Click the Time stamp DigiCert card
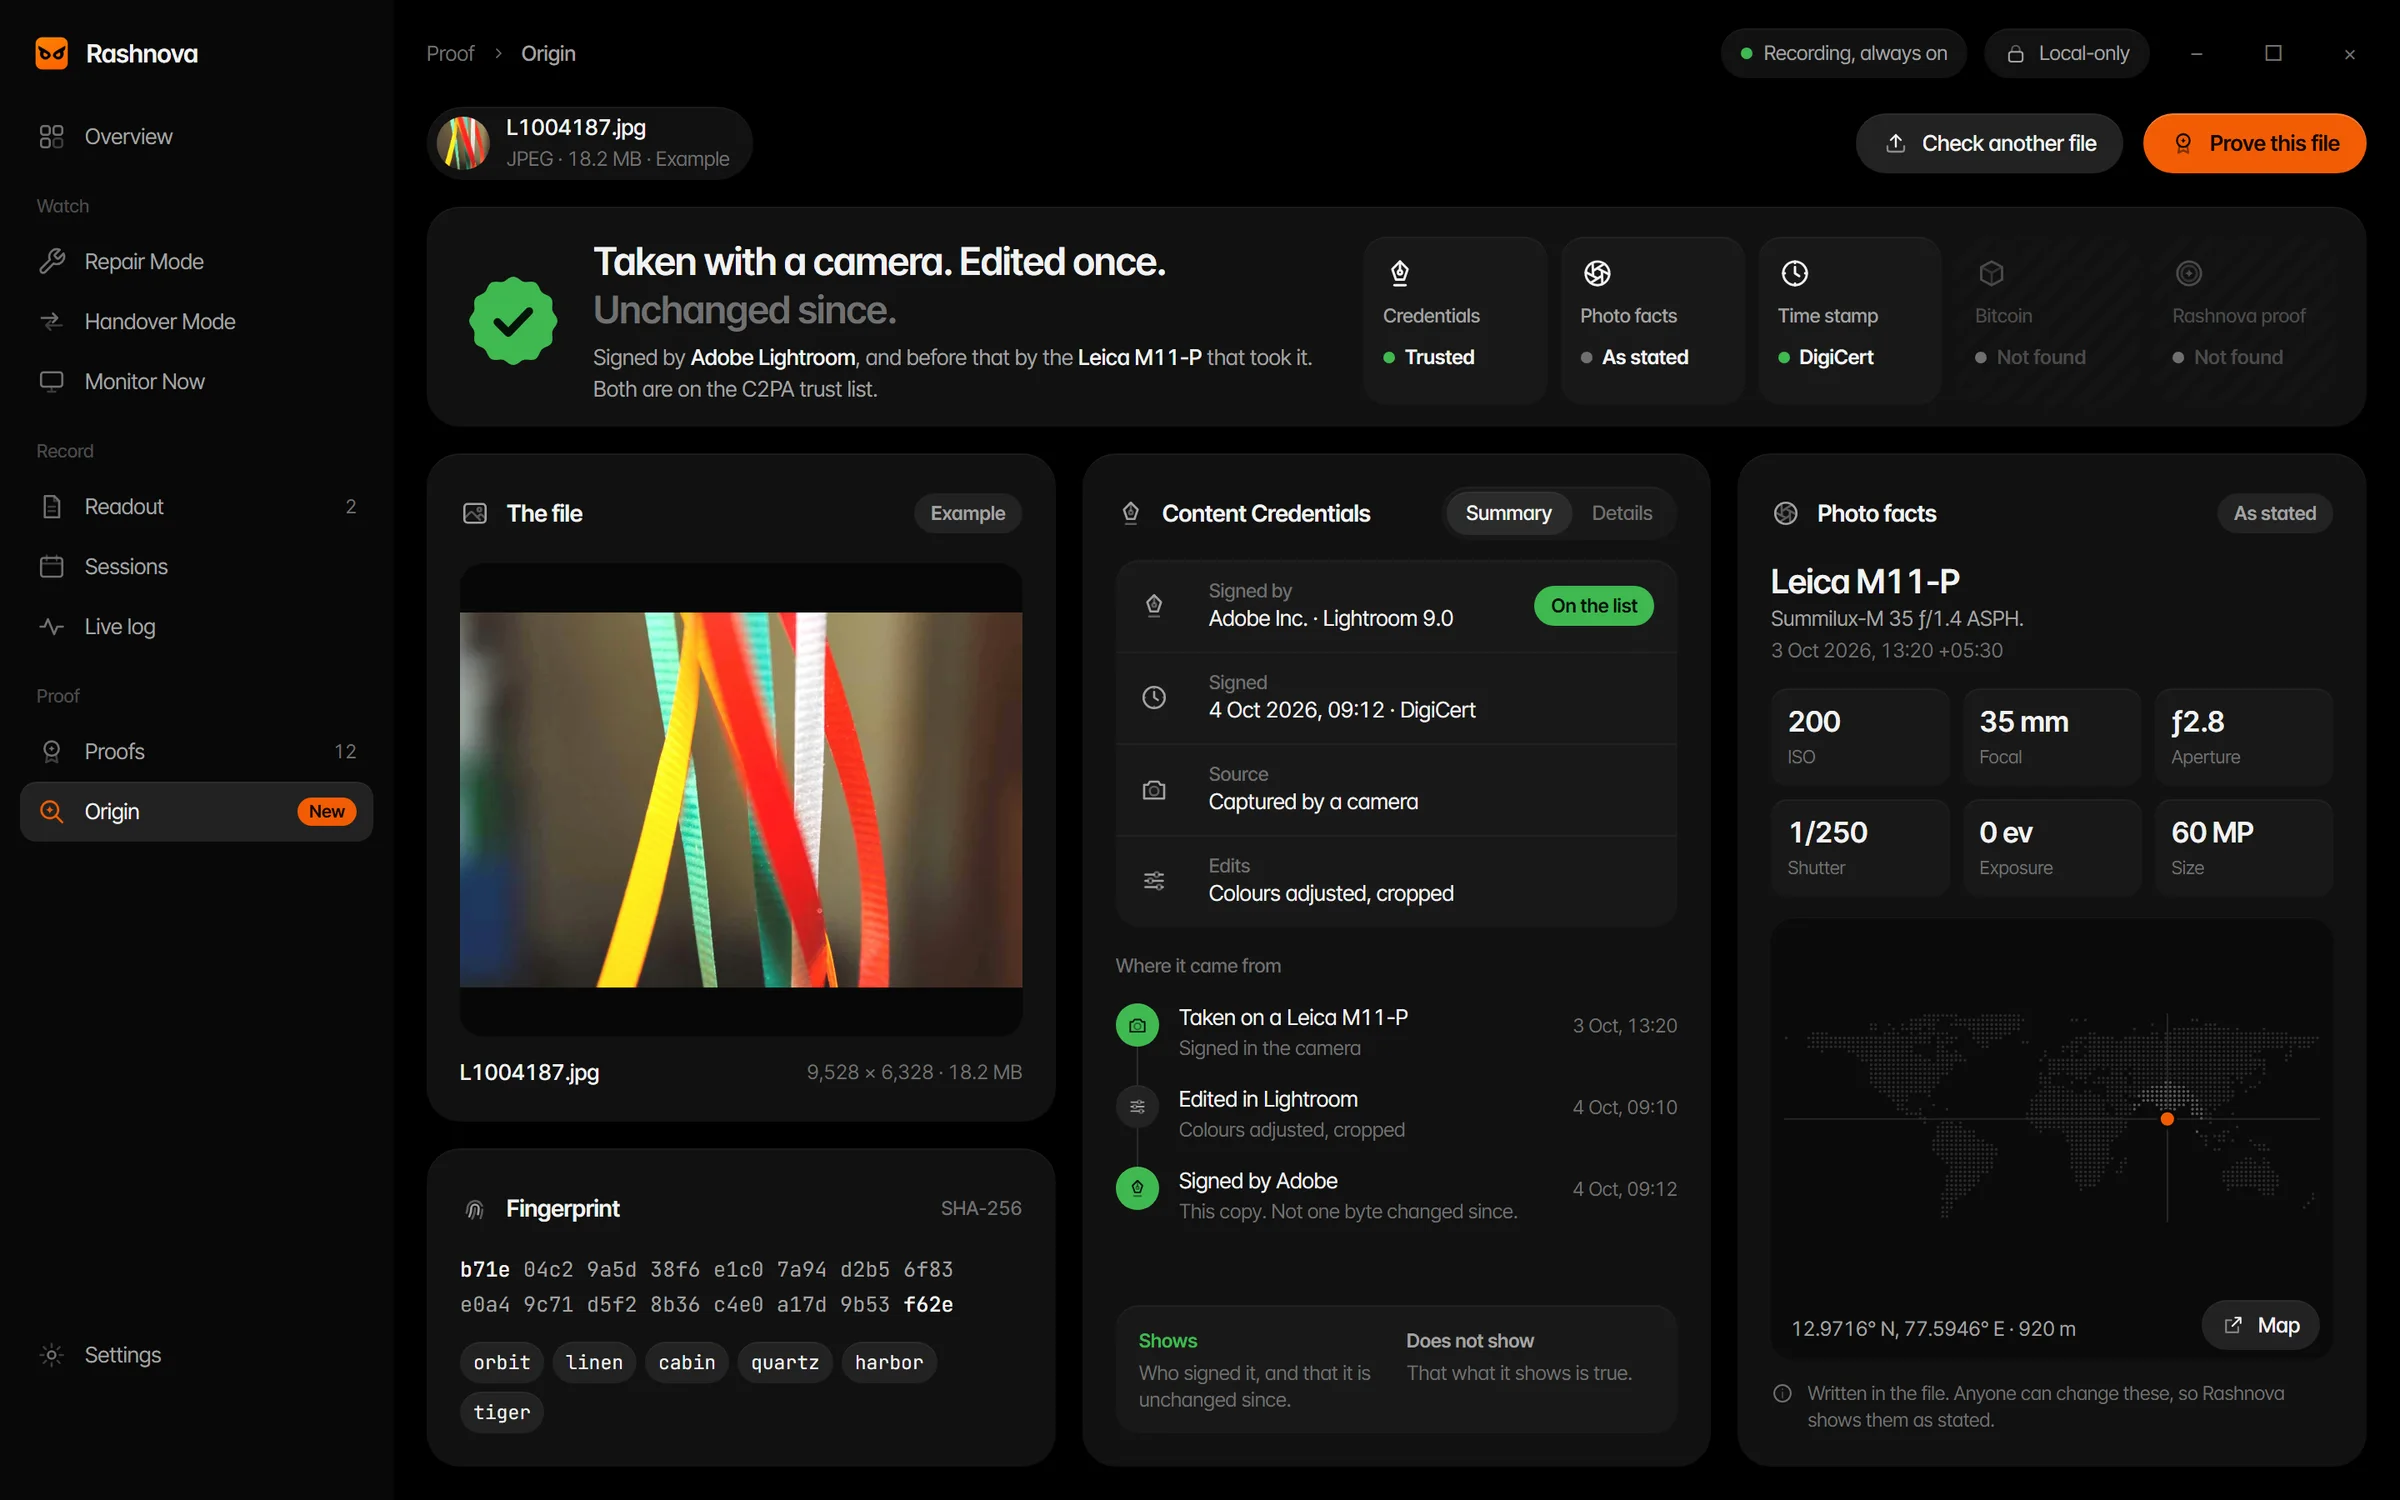The width and height of the screenshot is (2400, 1500). (x=1850, y=320)
